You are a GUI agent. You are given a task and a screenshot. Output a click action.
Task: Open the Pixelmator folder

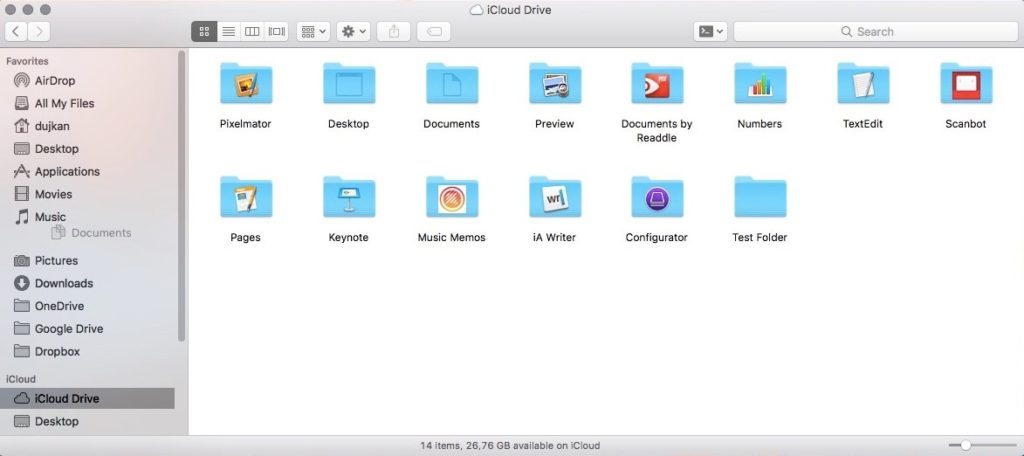point(246,84)
